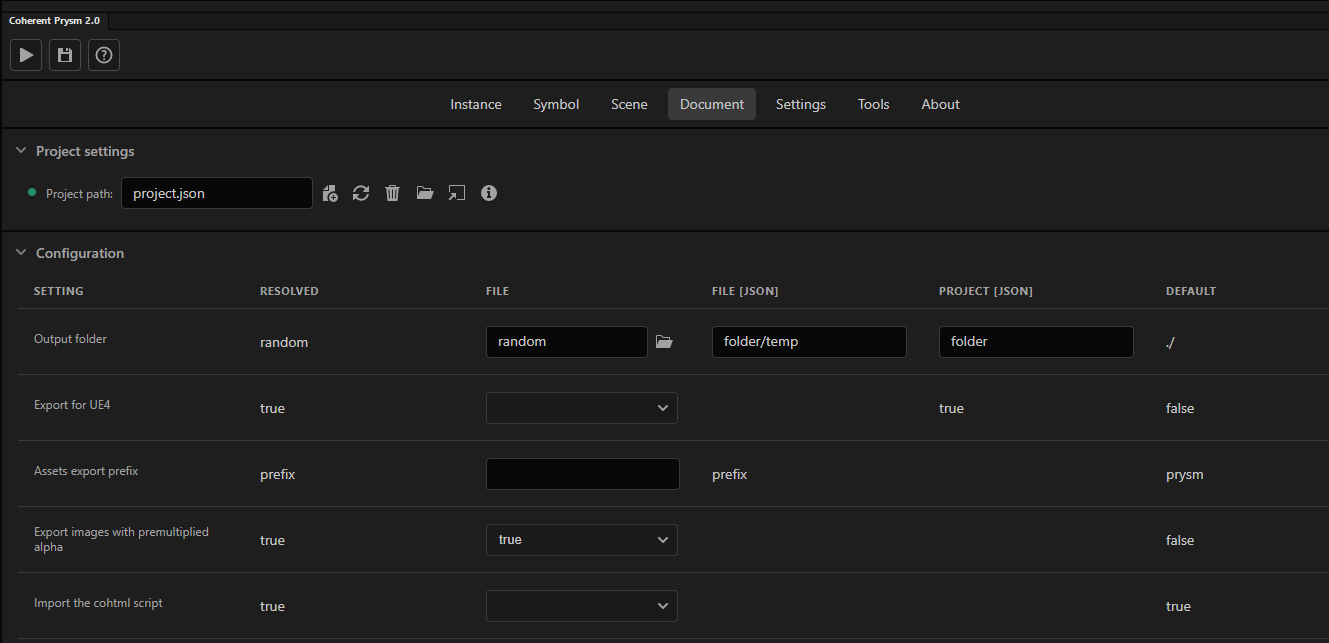This screenshot has width=1329, height=643.
Task: Click default value true for cohtml script
Action: 1178,606
